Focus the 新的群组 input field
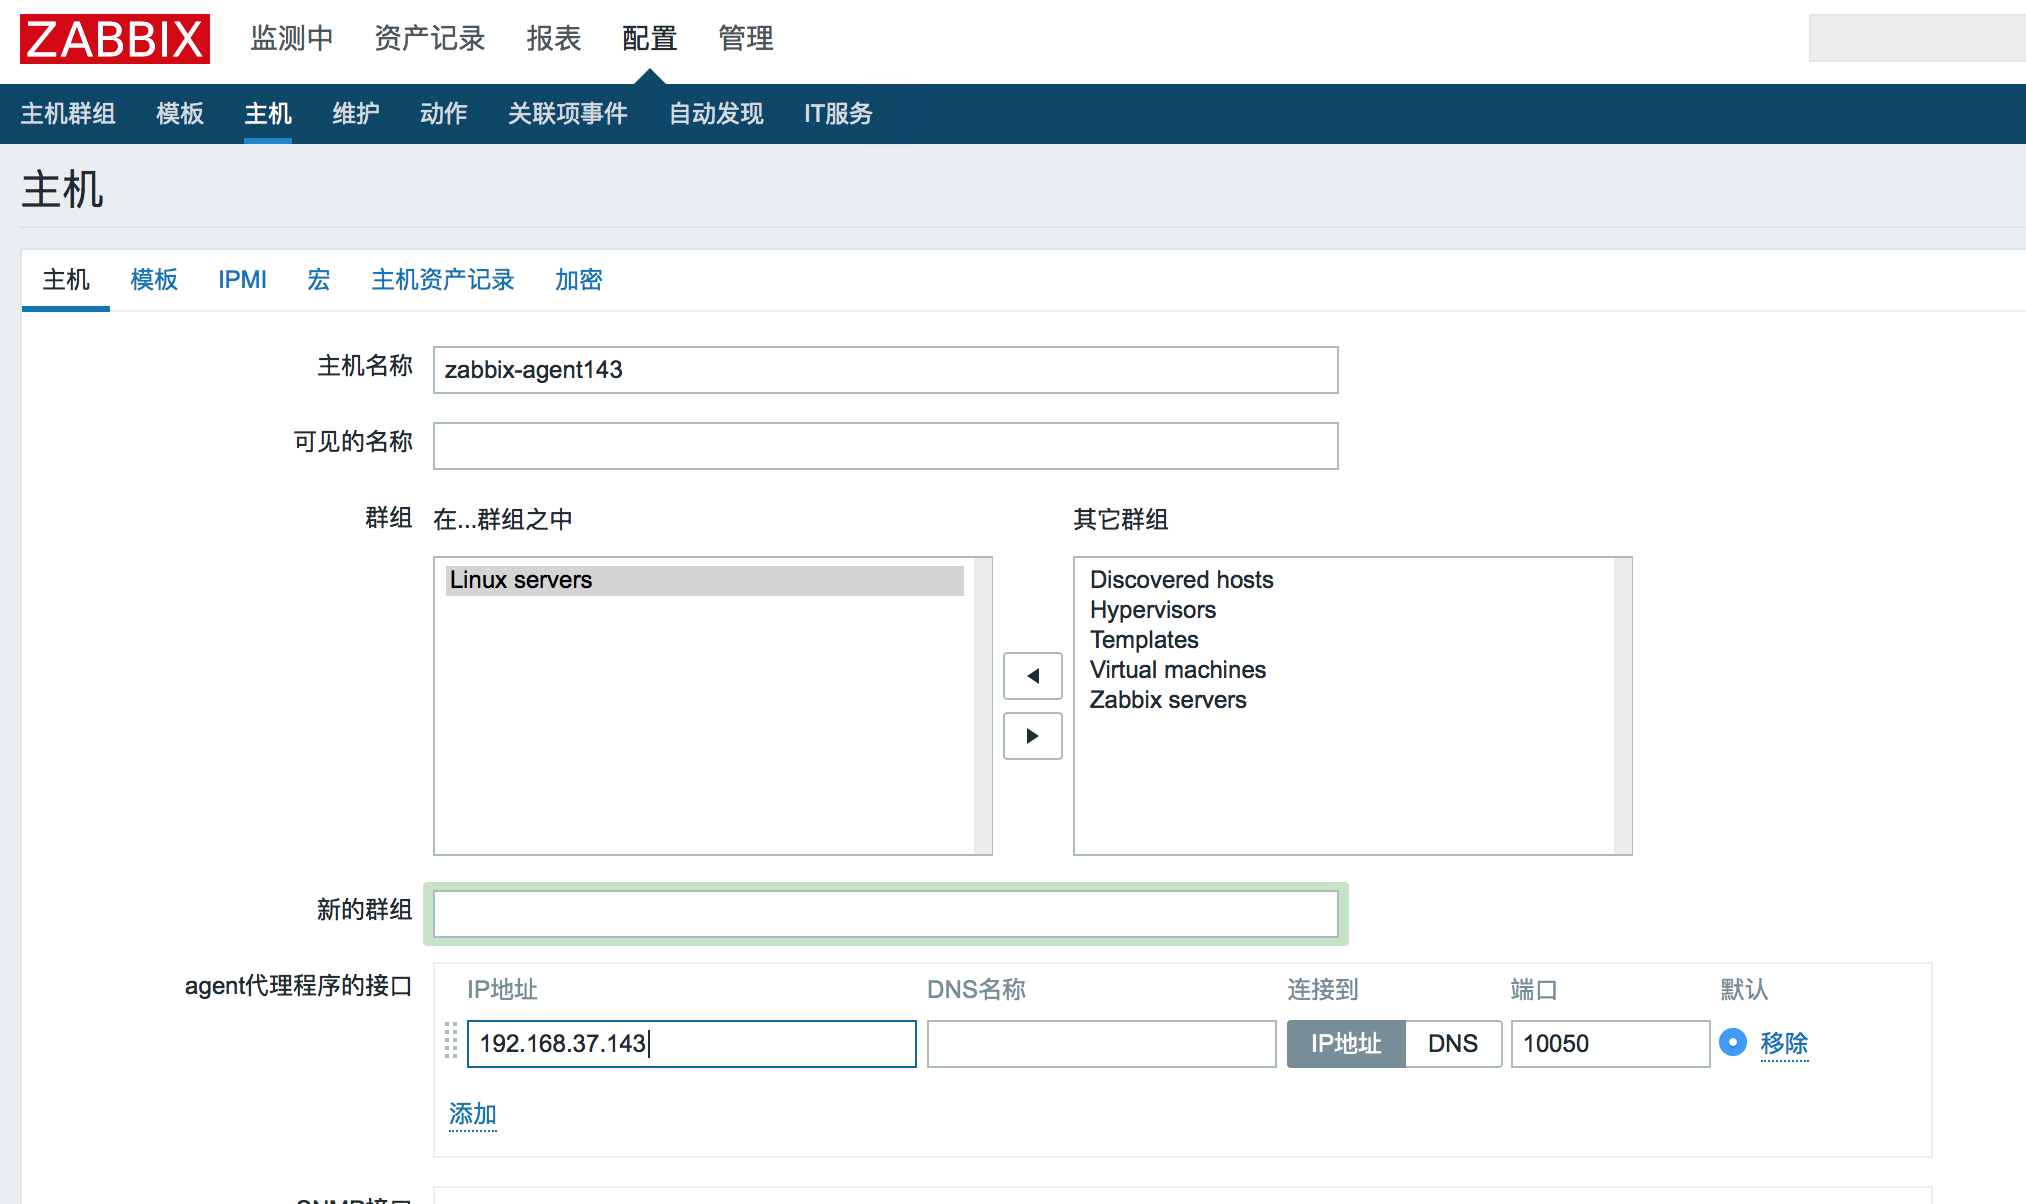This screenshot has height=1204, width=2026. click(885, 914)
